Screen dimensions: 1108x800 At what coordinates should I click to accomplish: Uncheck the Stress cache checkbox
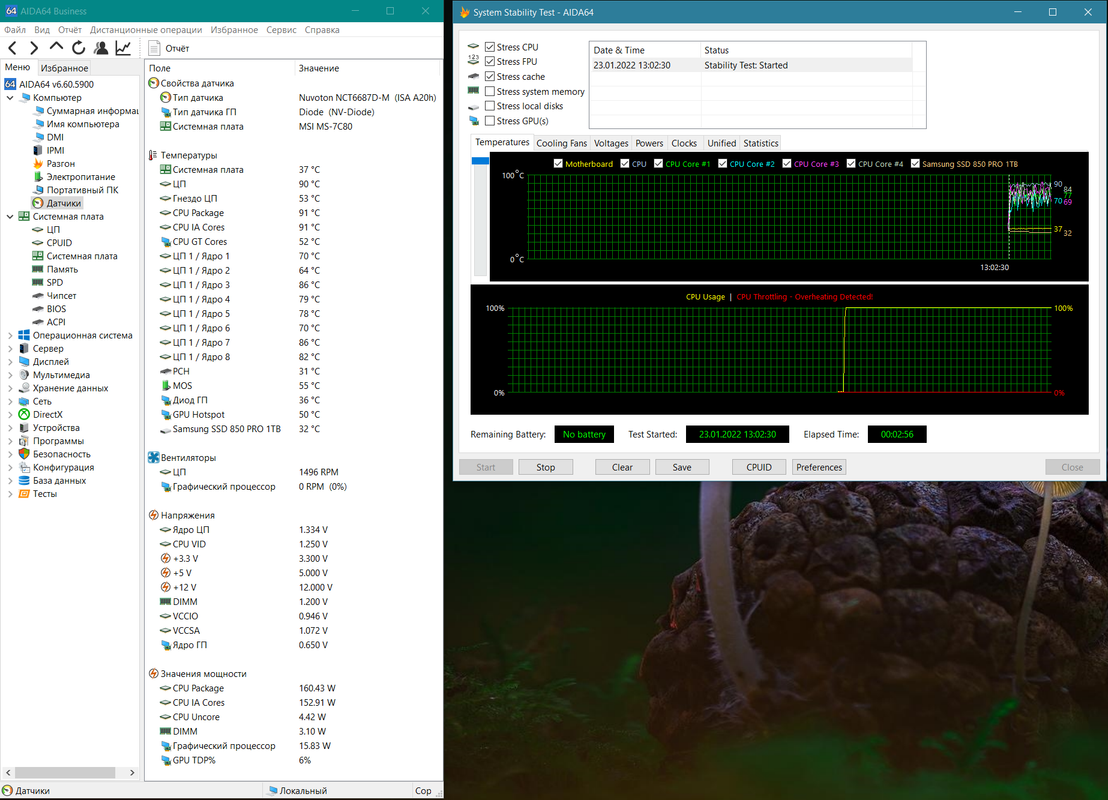click(x=490, y=76)
